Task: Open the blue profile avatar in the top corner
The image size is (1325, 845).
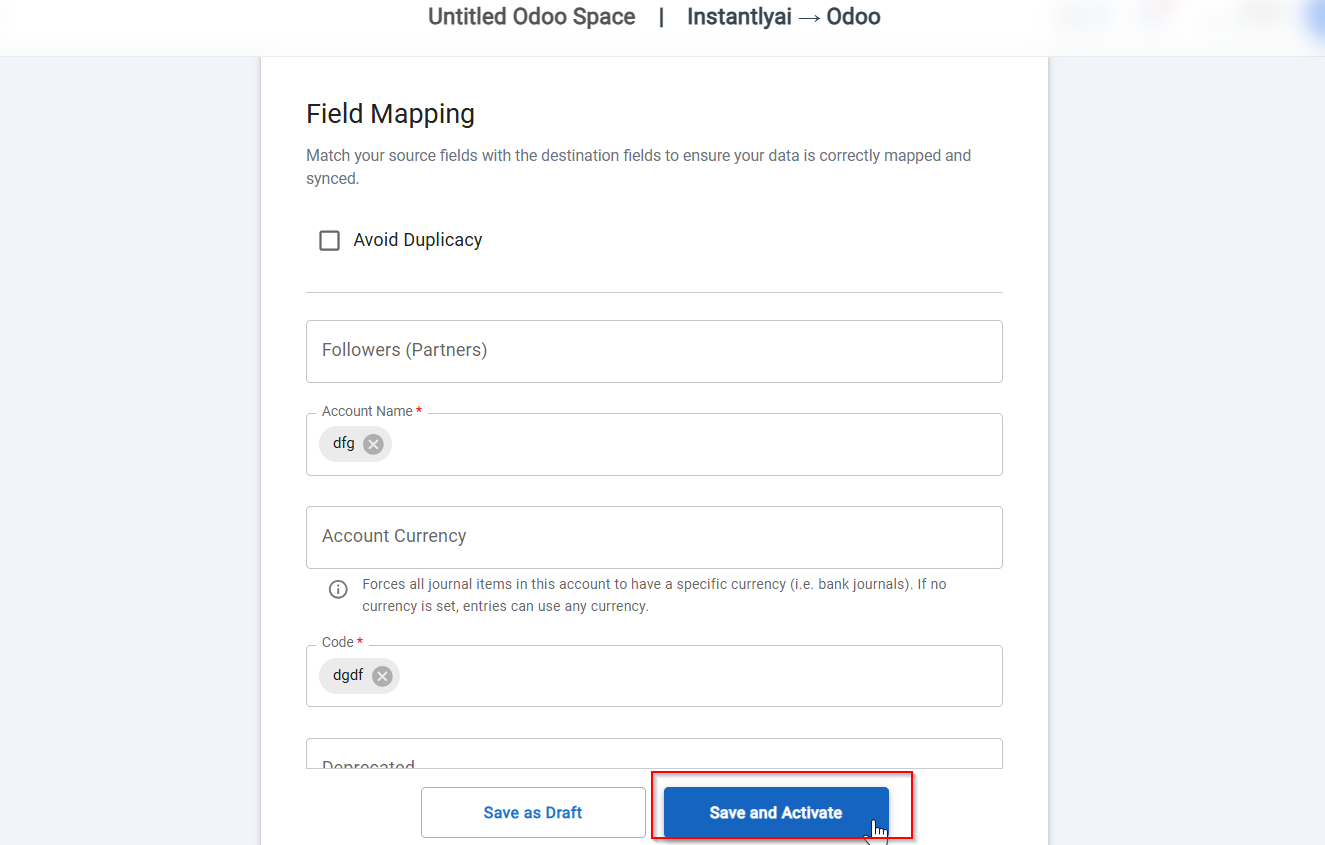Action: click(x=1316, y=18)
